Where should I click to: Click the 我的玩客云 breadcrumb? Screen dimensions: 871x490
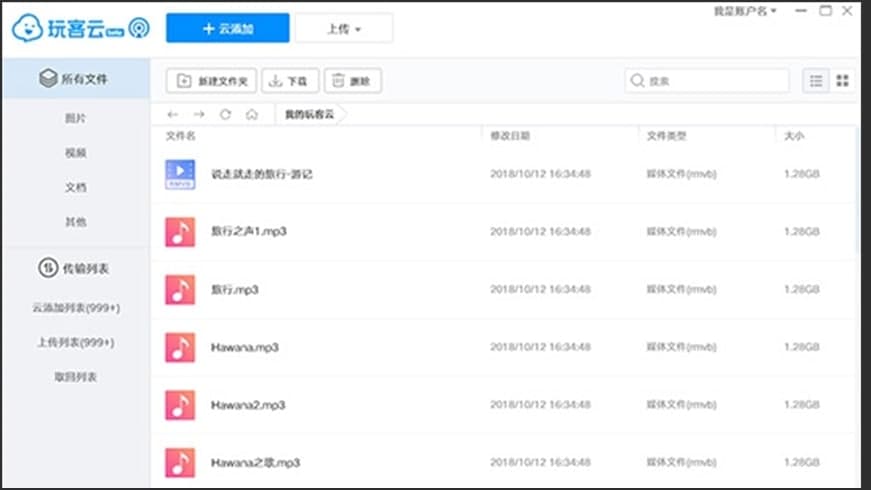309,114
